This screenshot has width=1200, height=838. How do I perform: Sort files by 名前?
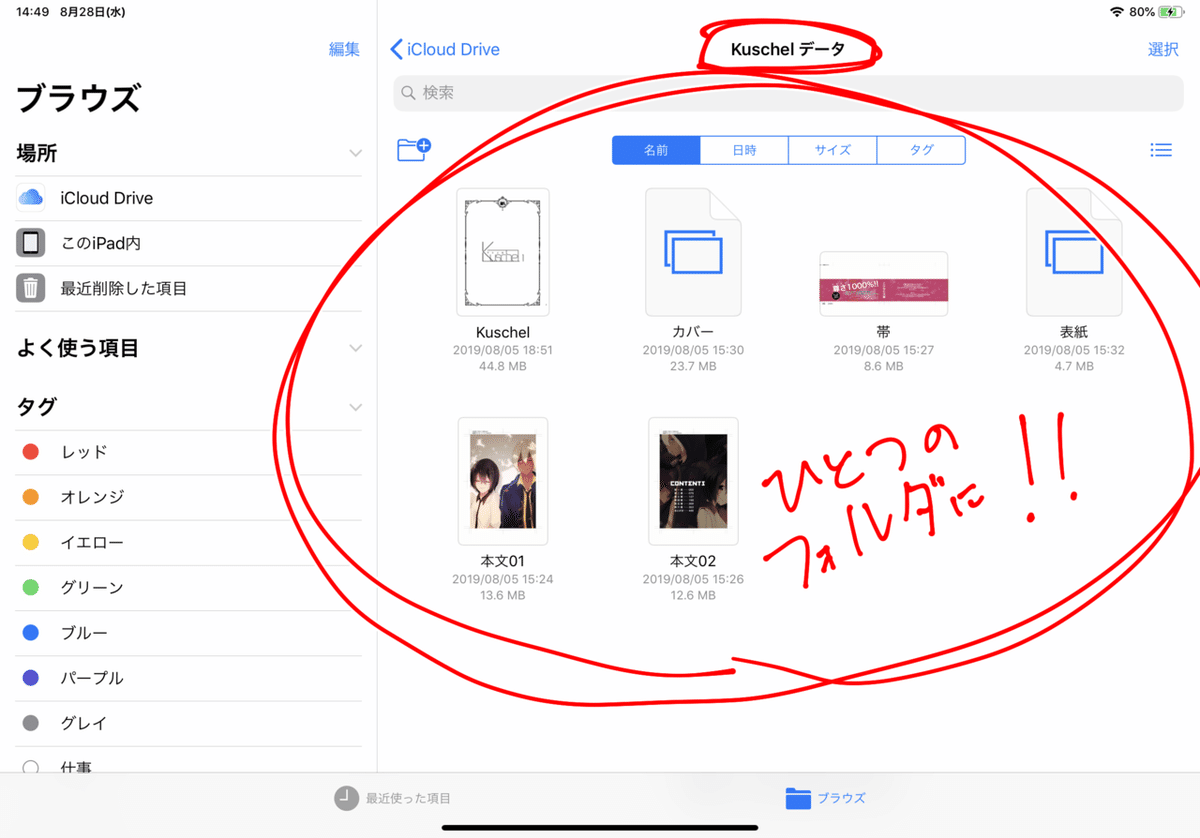(656, 150)
